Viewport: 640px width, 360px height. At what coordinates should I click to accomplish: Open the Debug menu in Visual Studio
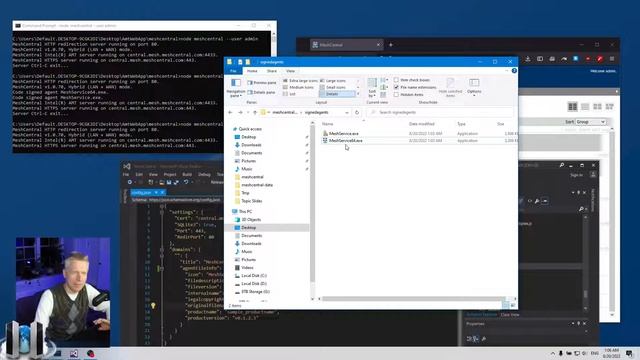click(204, 174)
